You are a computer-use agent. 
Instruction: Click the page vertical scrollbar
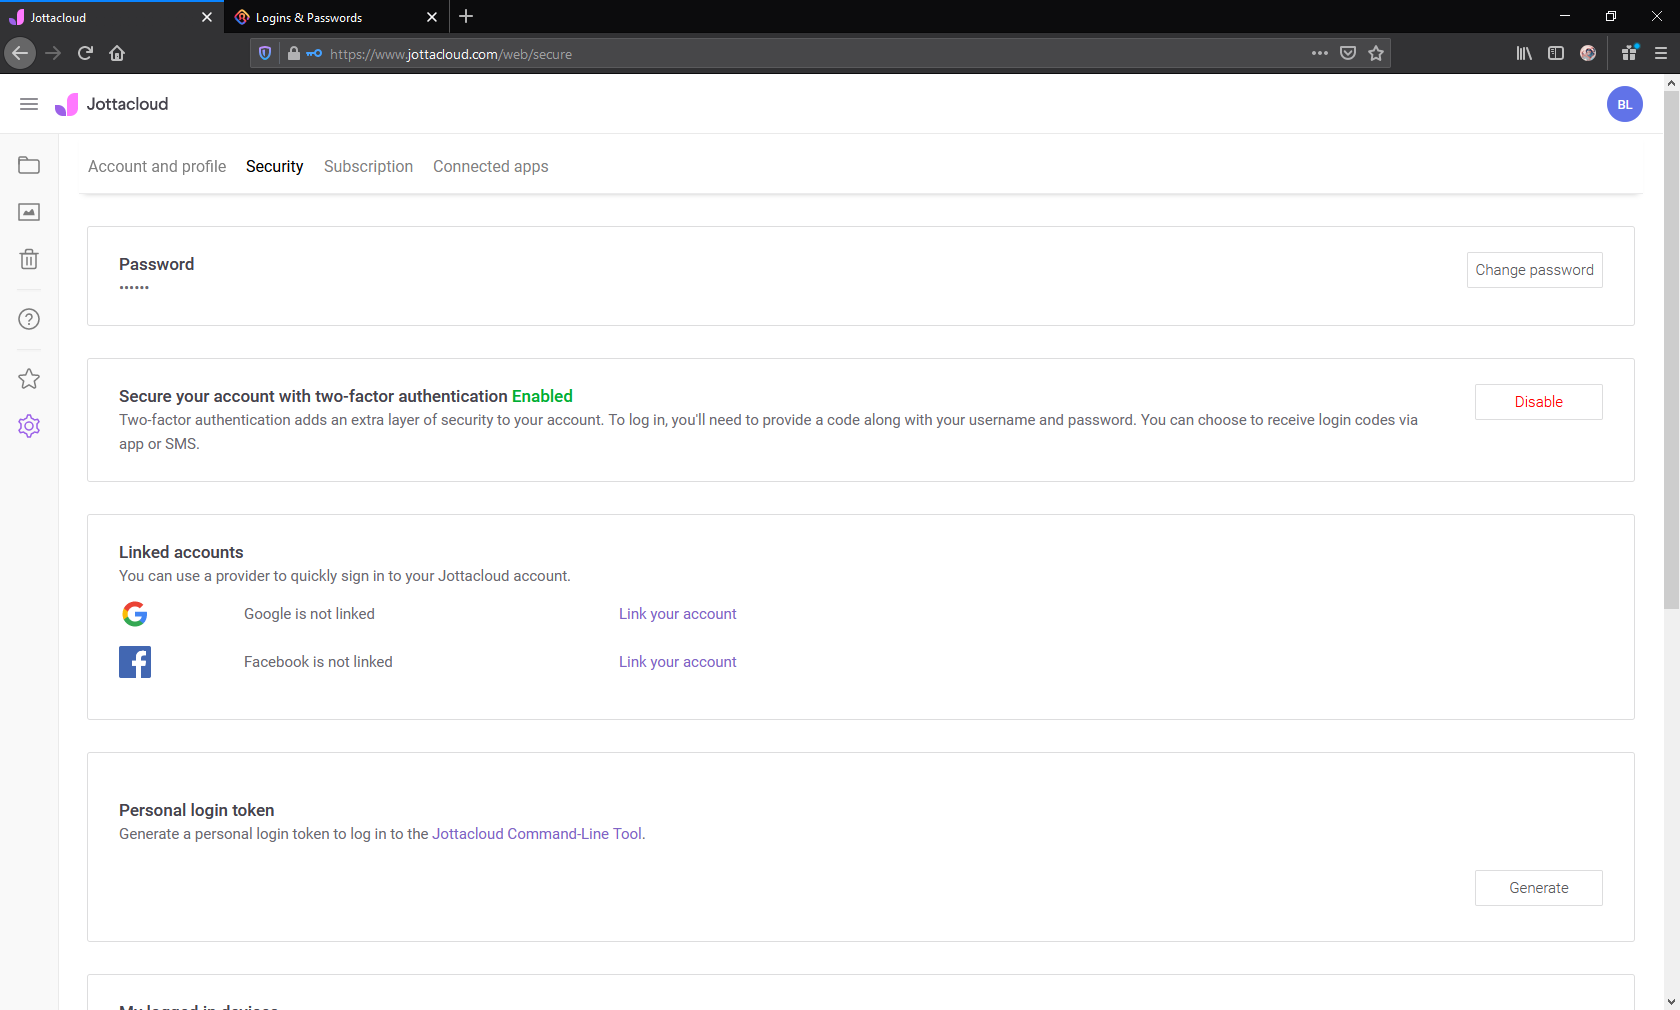point(1671,350)
